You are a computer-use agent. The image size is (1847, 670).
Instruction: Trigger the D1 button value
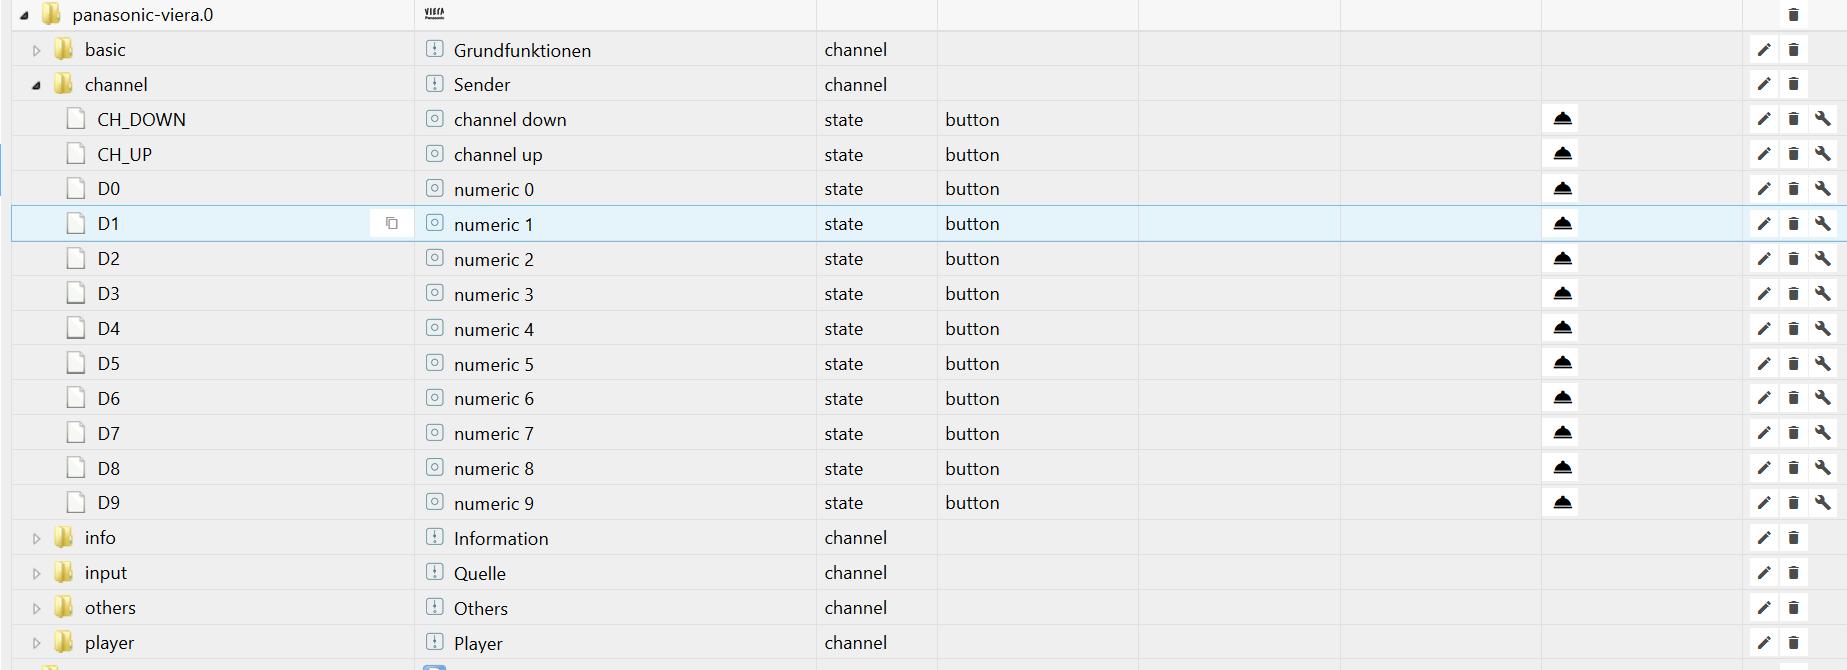(1563, 224)
